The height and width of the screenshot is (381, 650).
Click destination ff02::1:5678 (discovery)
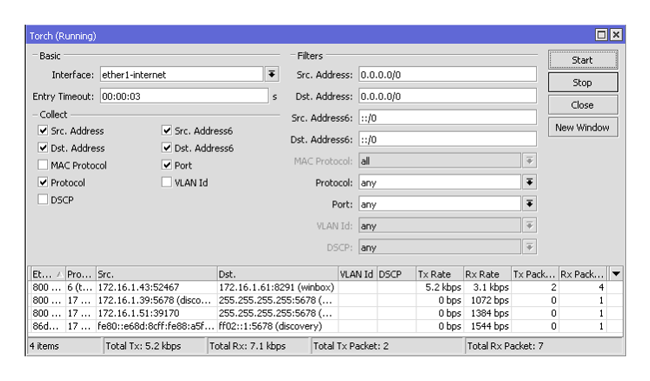click(270, 326)
